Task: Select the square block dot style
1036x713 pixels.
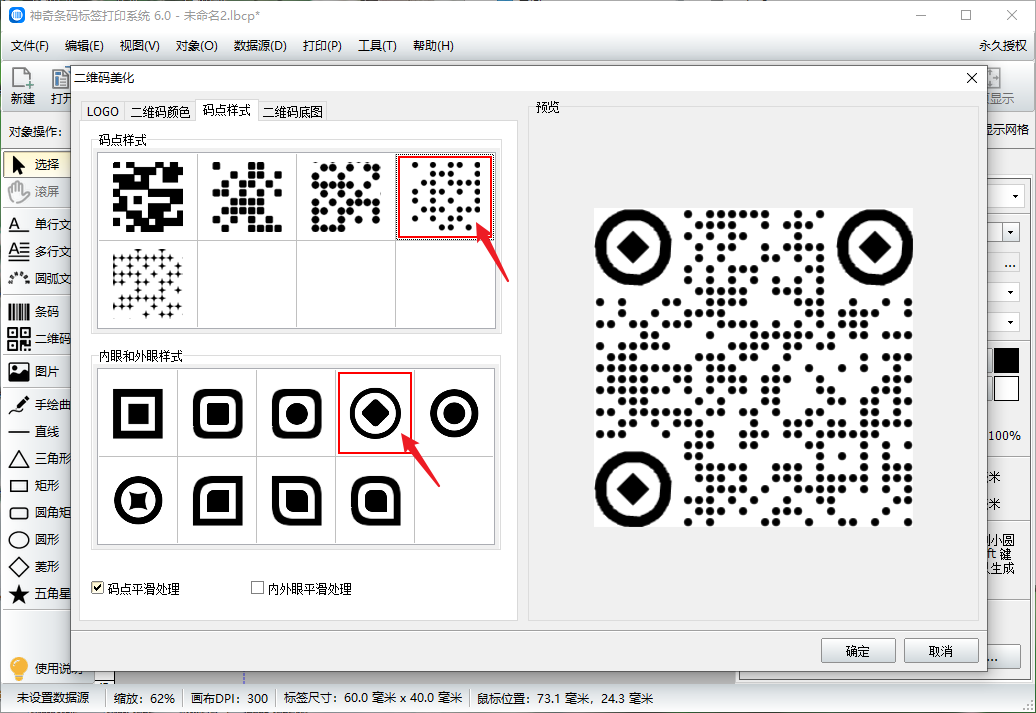Action: pyautogui.click(x=148, y=197)
